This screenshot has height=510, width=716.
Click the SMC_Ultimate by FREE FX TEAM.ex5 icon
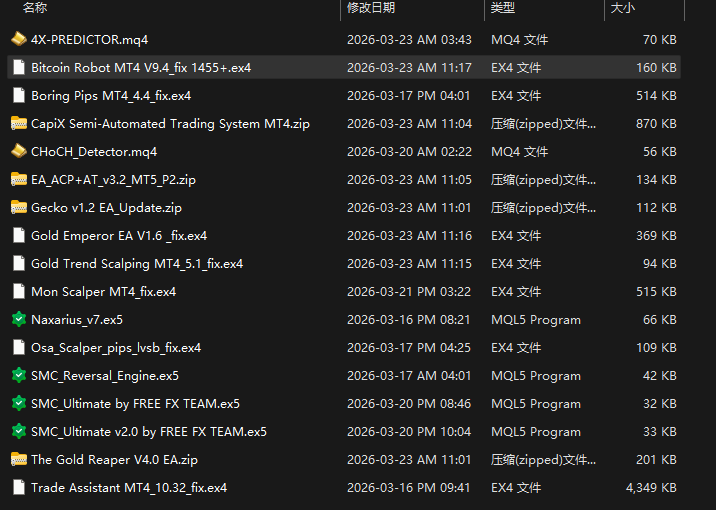pos(19,403)
